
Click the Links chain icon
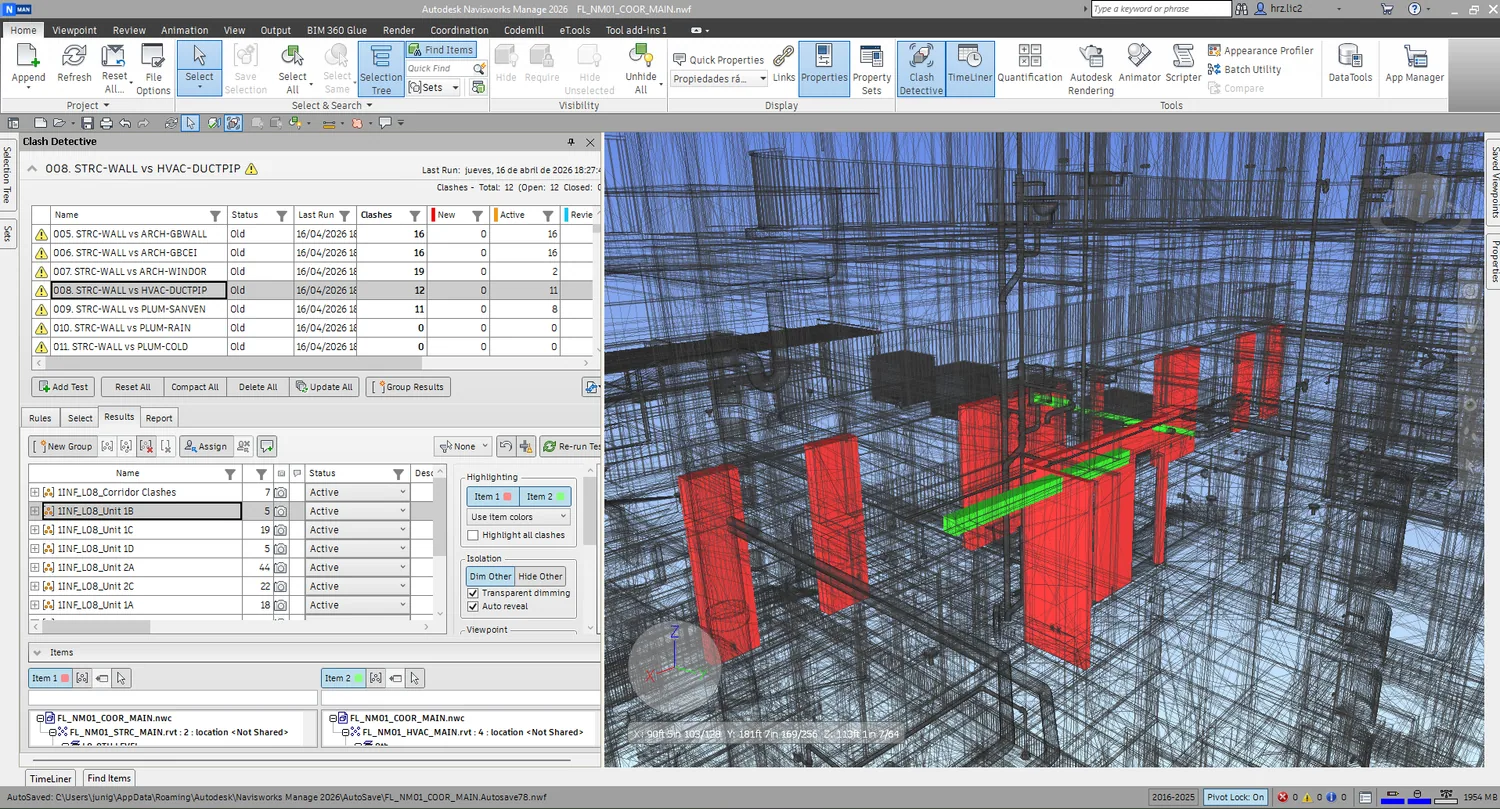[784, 62]
